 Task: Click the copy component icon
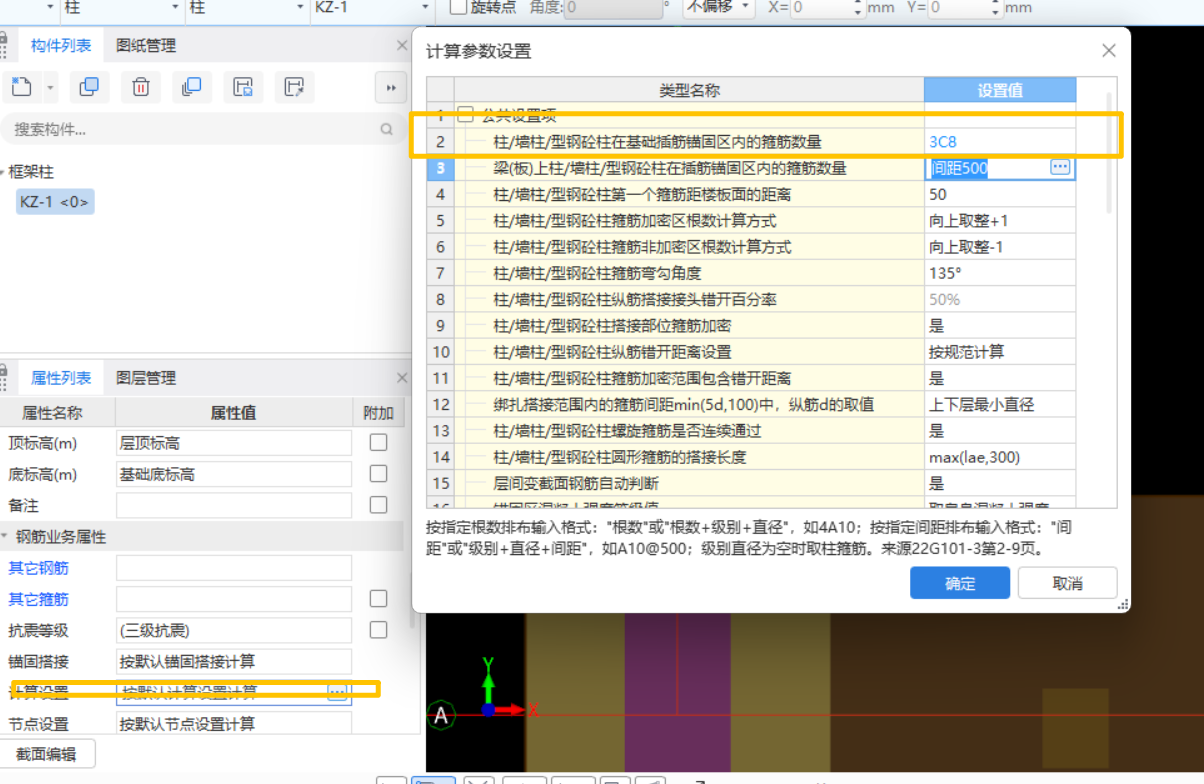(x=89, y=87)
